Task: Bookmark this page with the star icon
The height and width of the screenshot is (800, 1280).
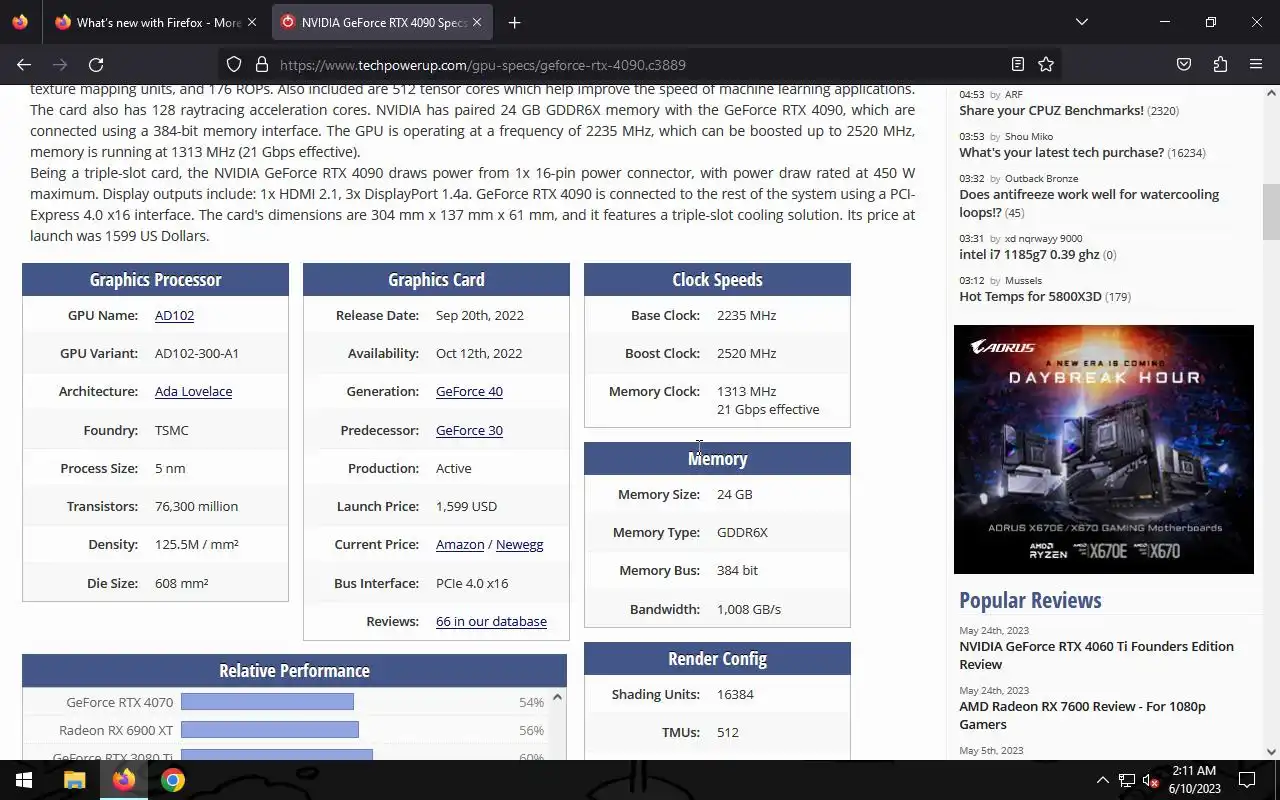Action: click(x=1046, y=65)
